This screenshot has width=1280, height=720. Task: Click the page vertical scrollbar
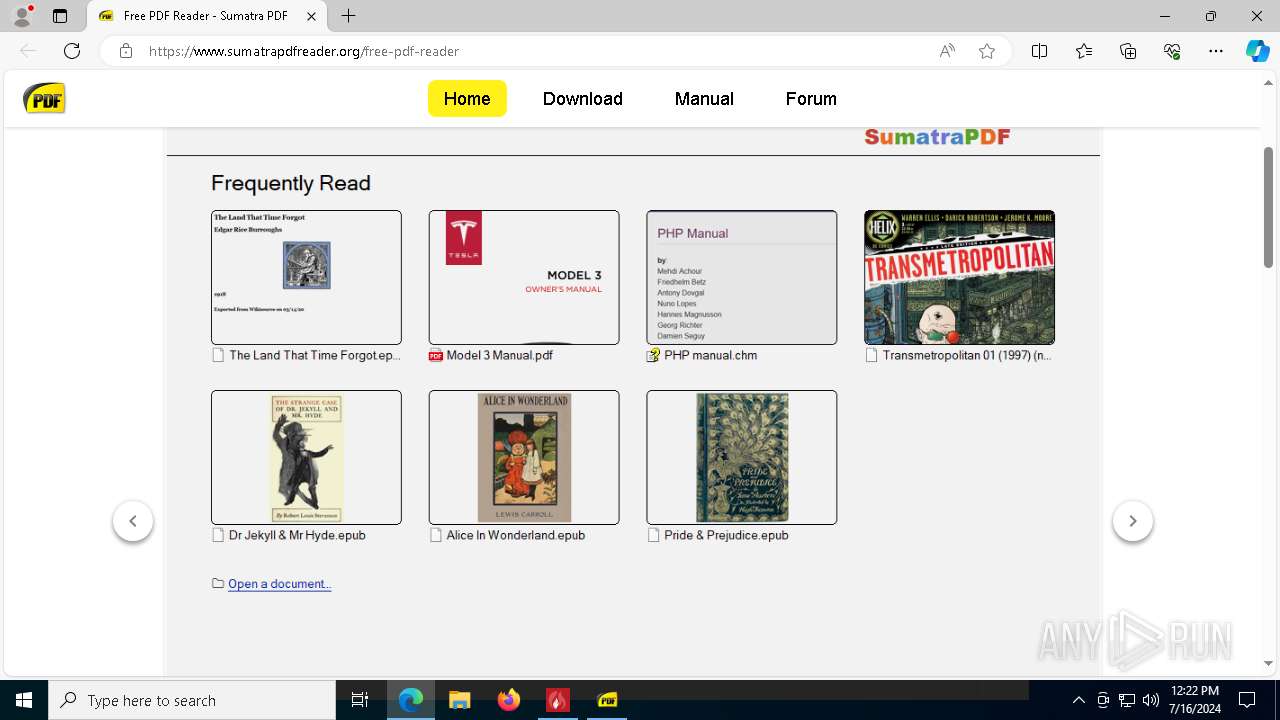pos(1268,206)
